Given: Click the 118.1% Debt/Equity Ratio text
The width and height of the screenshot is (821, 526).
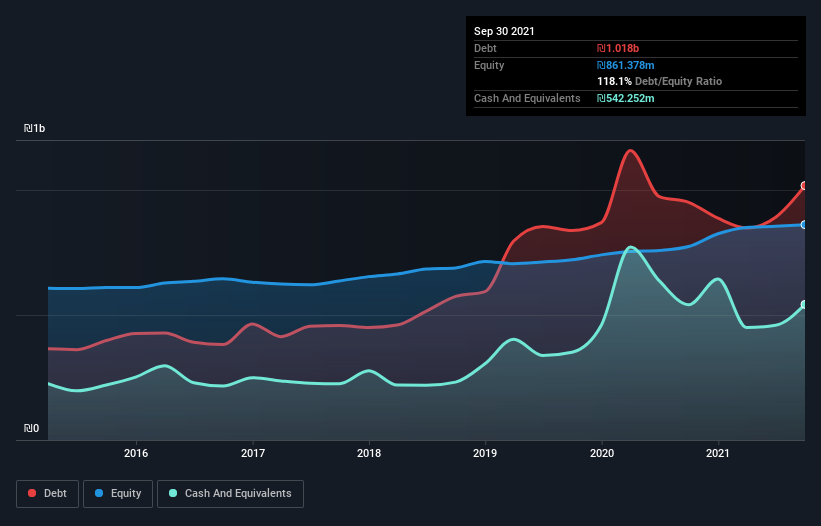Looking at the screenshot, I should [660, 82].
